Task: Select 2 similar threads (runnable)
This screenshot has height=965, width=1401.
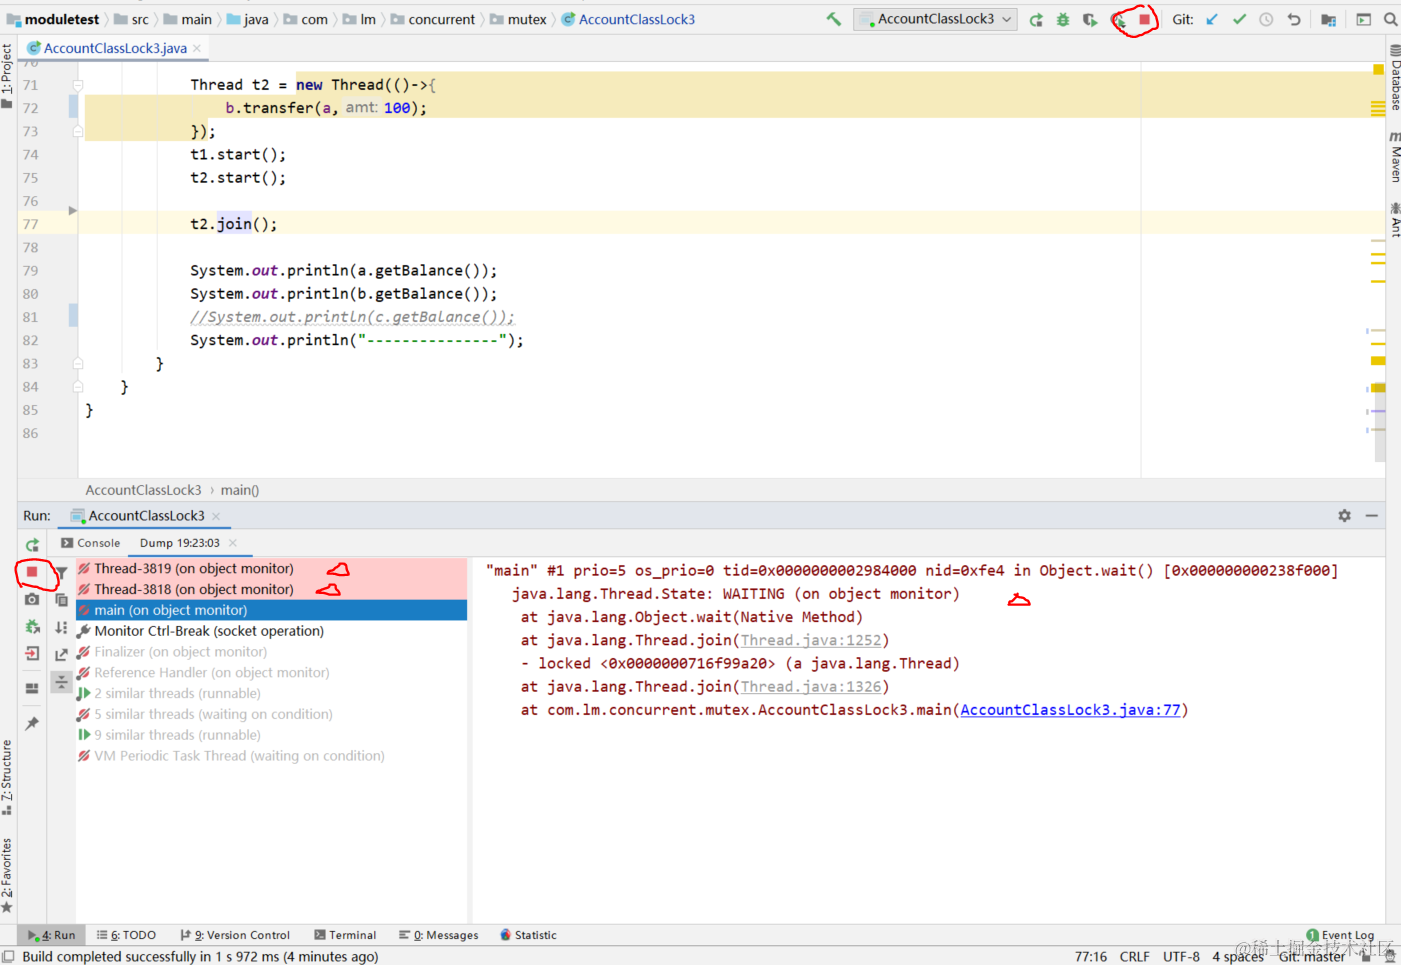Action: [x=271, y=693]
